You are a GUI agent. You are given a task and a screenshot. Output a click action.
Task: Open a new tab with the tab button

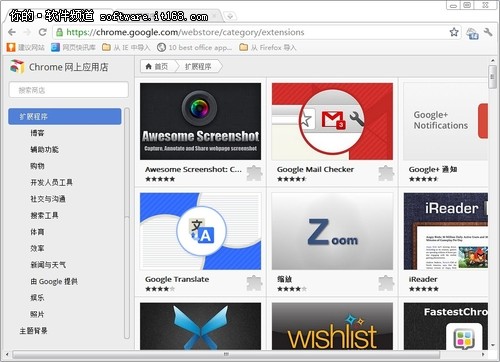[x=229, y=15]
